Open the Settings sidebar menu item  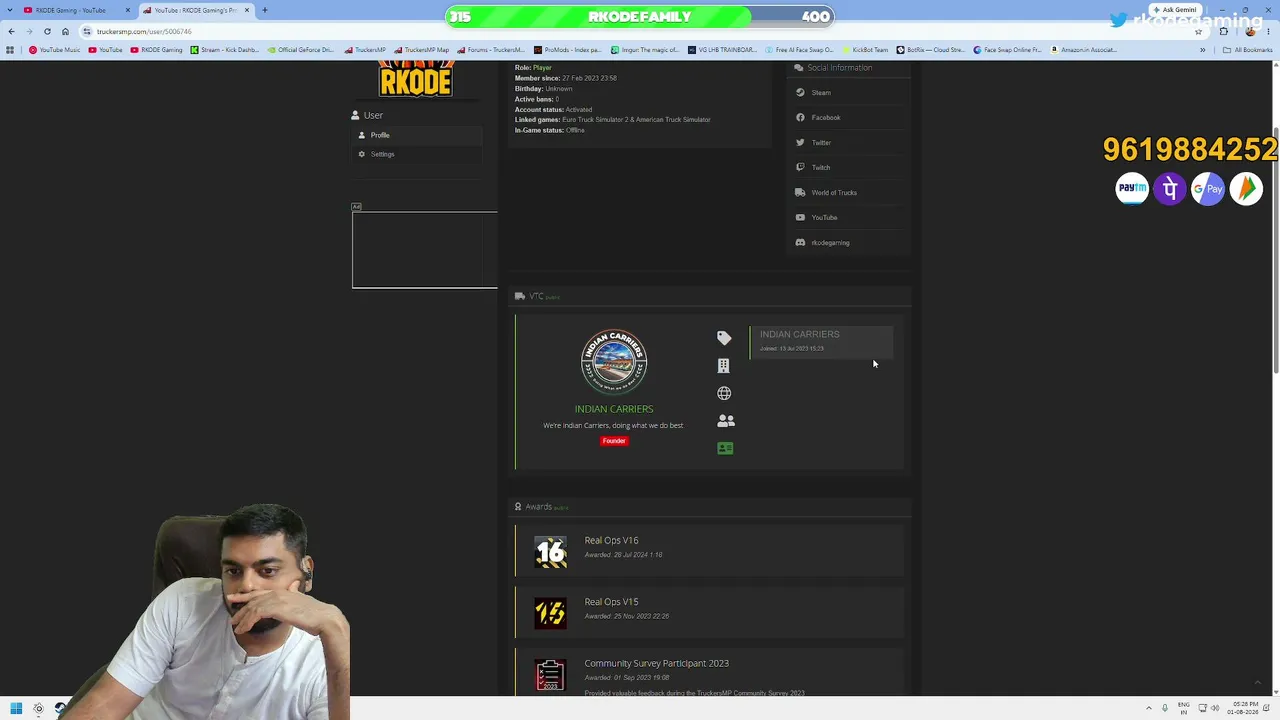click(x=417, y=154)
